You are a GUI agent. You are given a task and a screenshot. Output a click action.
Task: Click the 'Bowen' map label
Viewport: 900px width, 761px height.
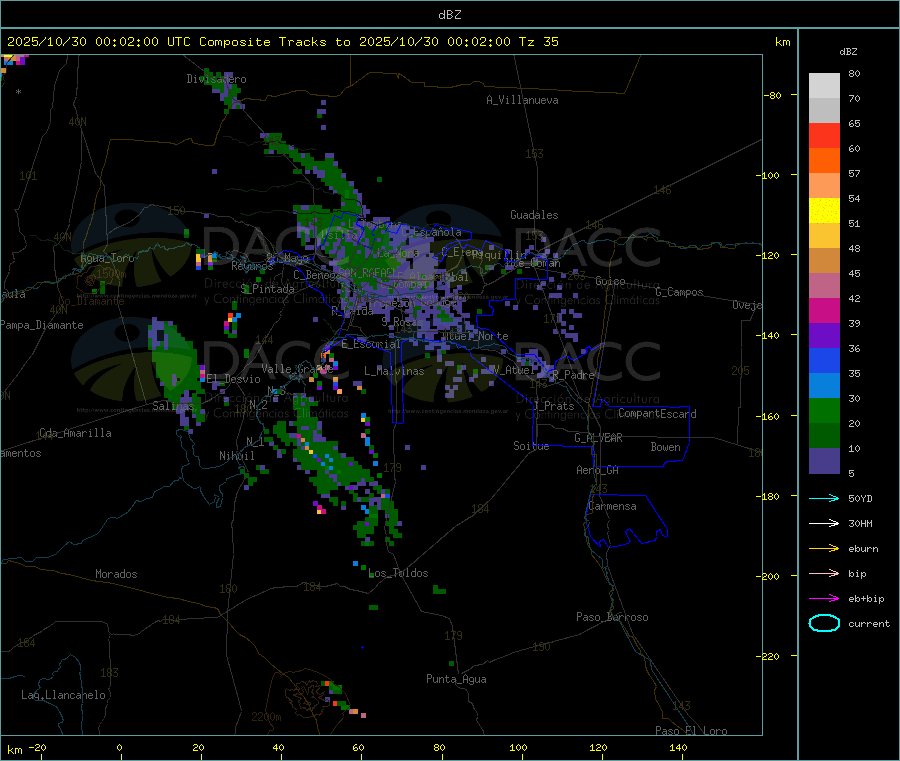click(x=666, y=447)
